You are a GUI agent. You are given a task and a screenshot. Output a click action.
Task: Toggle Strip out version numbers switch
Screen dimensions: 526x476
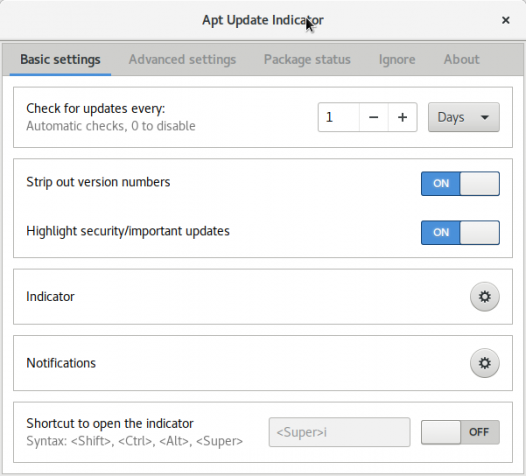[460, 183]
